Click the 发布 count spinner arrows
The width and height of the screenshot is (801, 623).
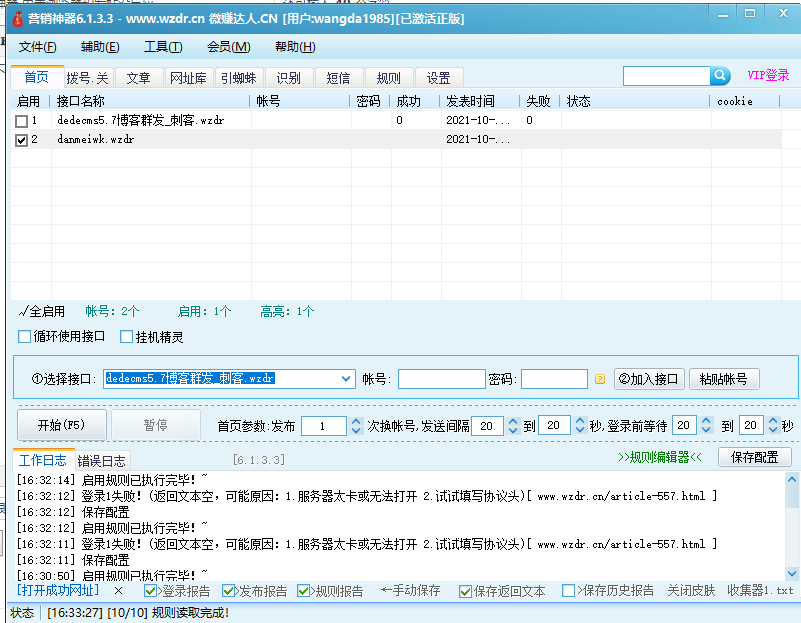click(x=356, y=425)
